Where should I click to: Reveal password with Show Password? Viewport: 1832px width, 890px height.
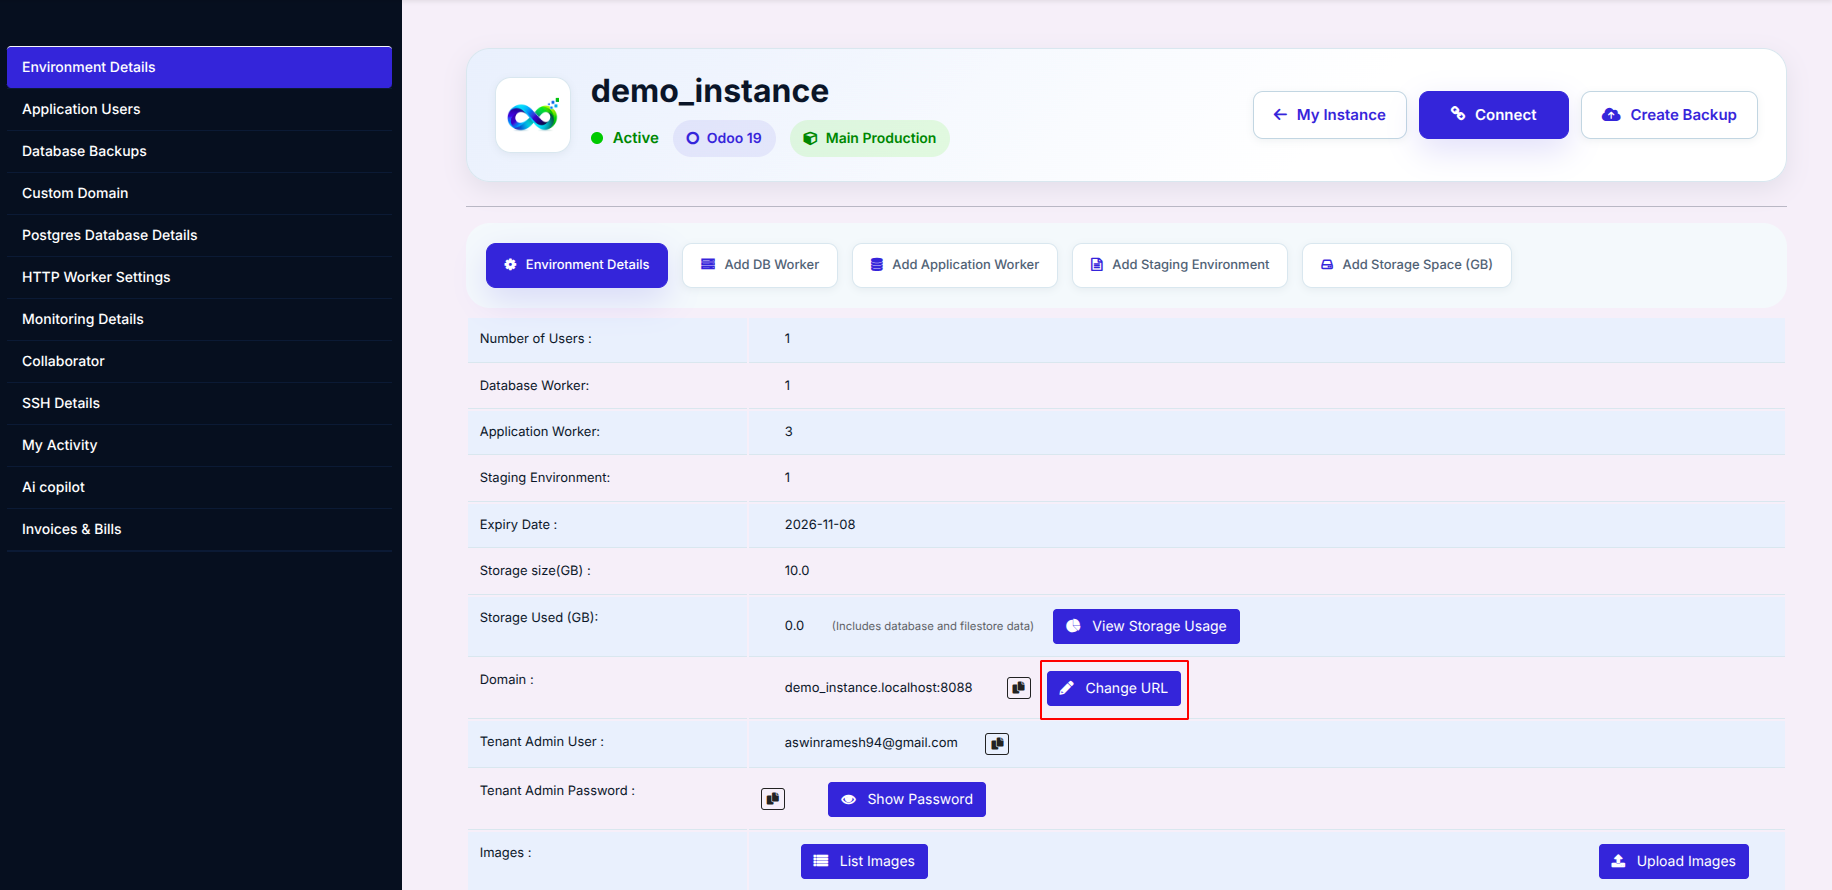pyautogui.click(x=907, y=799)
